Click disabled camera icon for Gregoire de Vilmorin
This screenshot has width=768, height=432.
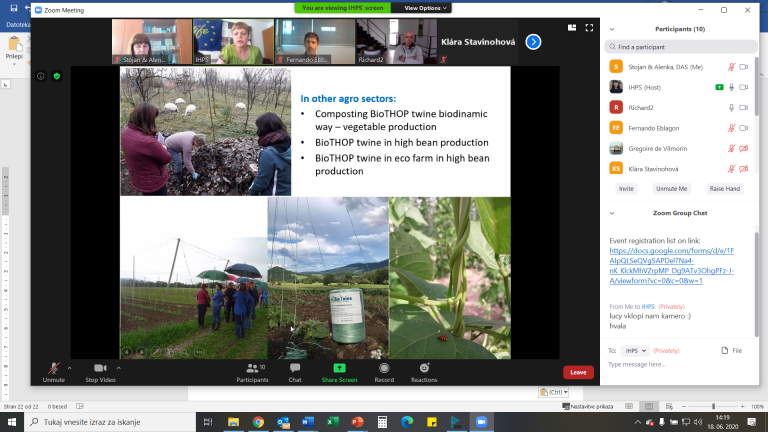(744, 148)
